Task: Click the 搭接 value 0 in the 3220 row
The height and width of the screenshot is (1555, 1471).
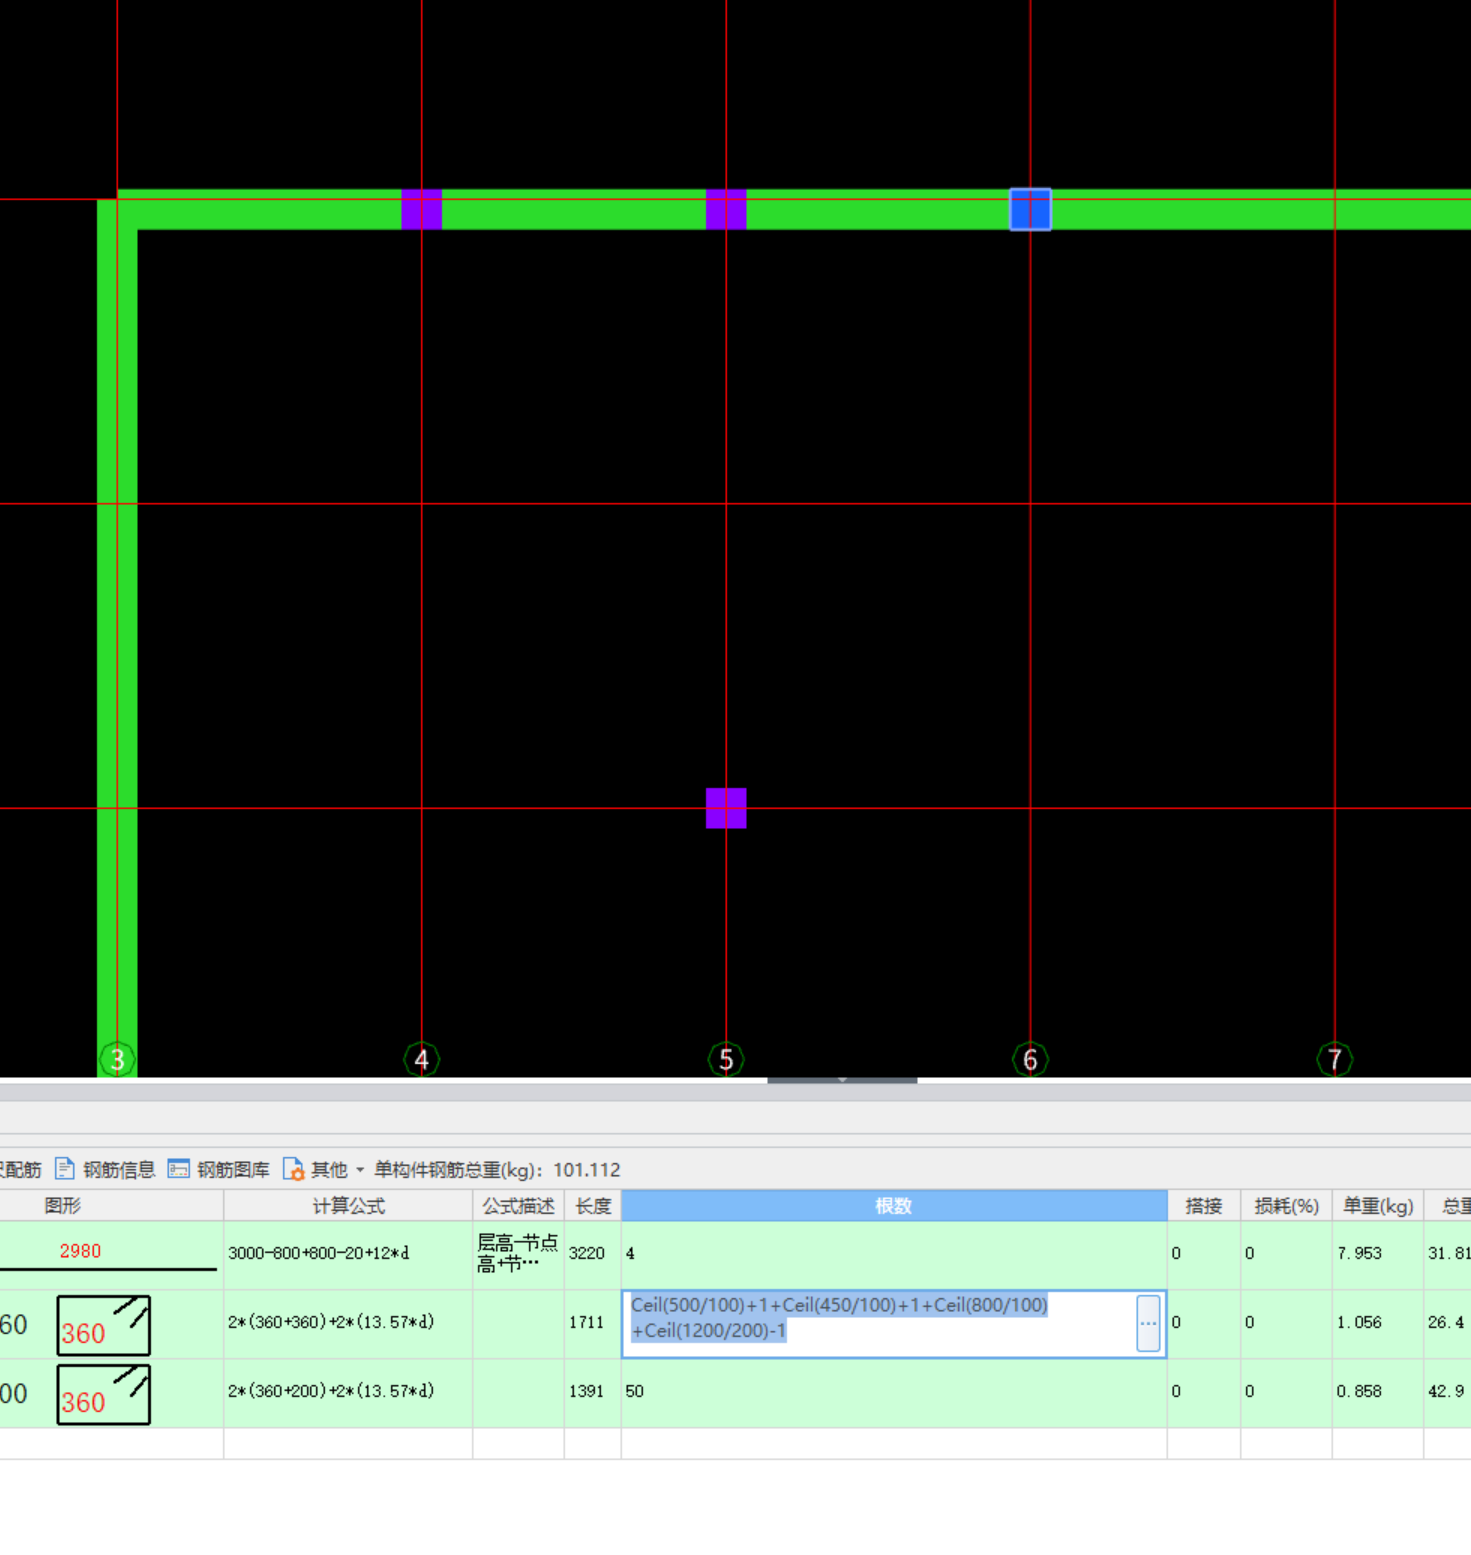Action: click(1204, 1254)
